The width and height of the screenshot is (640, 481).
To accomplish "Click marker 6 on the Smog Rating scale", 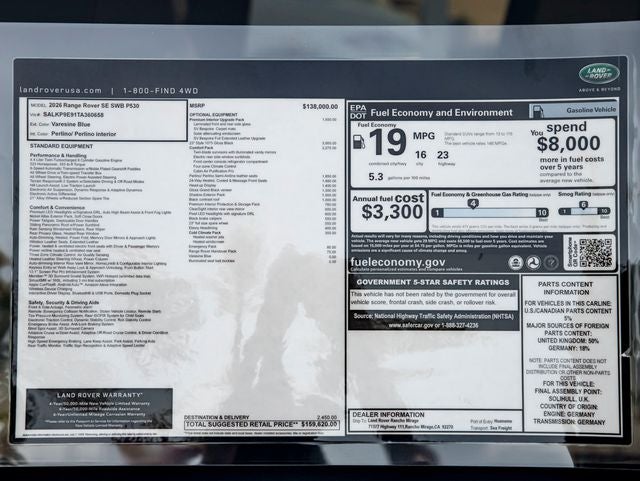I will tap(583, 205).
